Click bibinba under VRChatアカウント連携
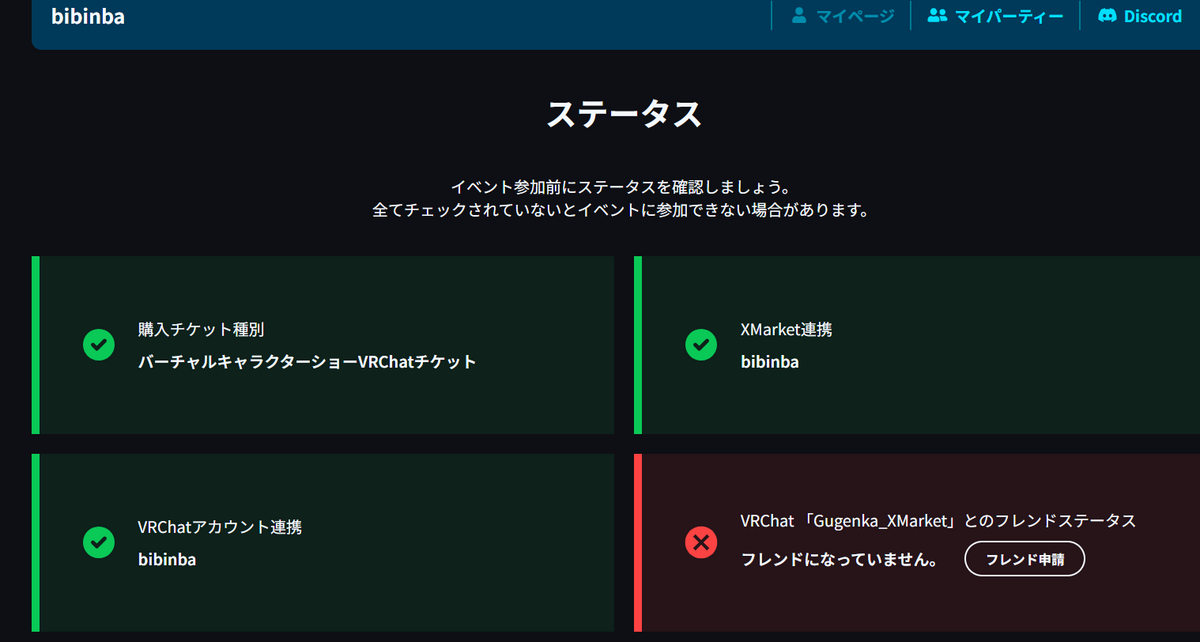The width and height of the screenshot is (1200, 642). coord(167,560)
